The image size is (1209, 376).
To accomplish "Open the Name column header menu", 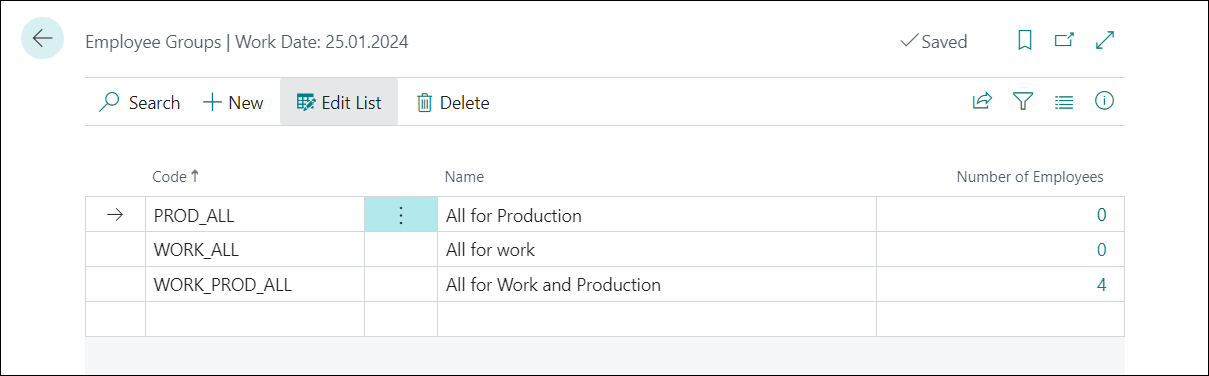I will (464, 176).
